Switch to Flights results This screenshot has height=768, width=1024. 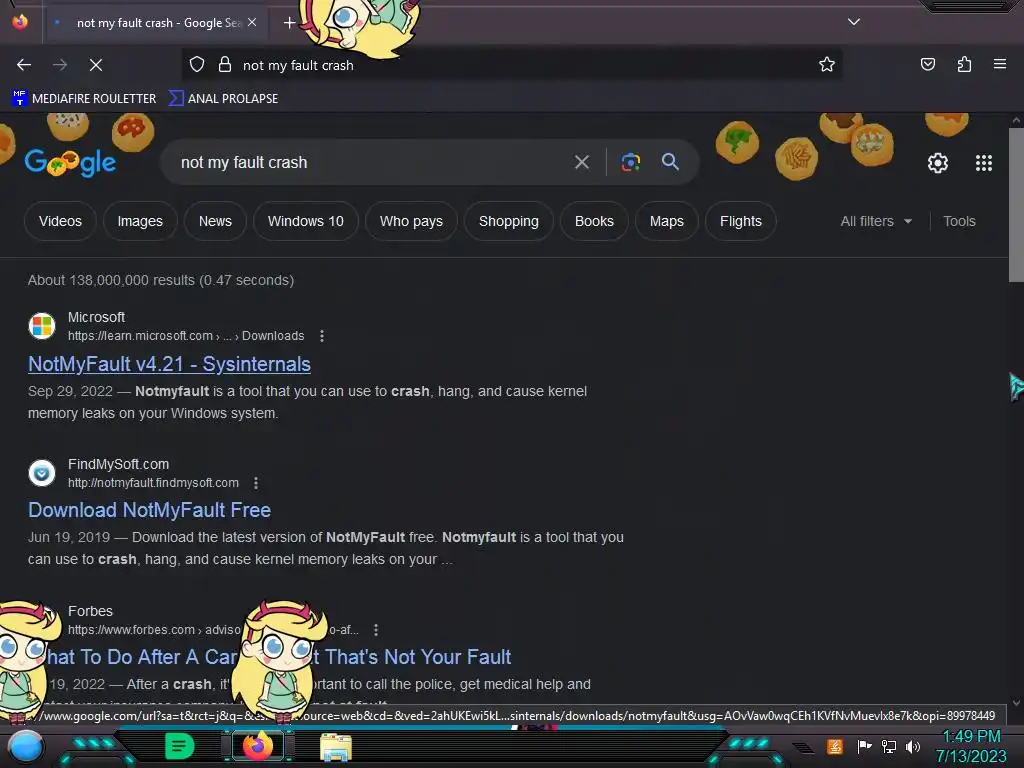741,221
